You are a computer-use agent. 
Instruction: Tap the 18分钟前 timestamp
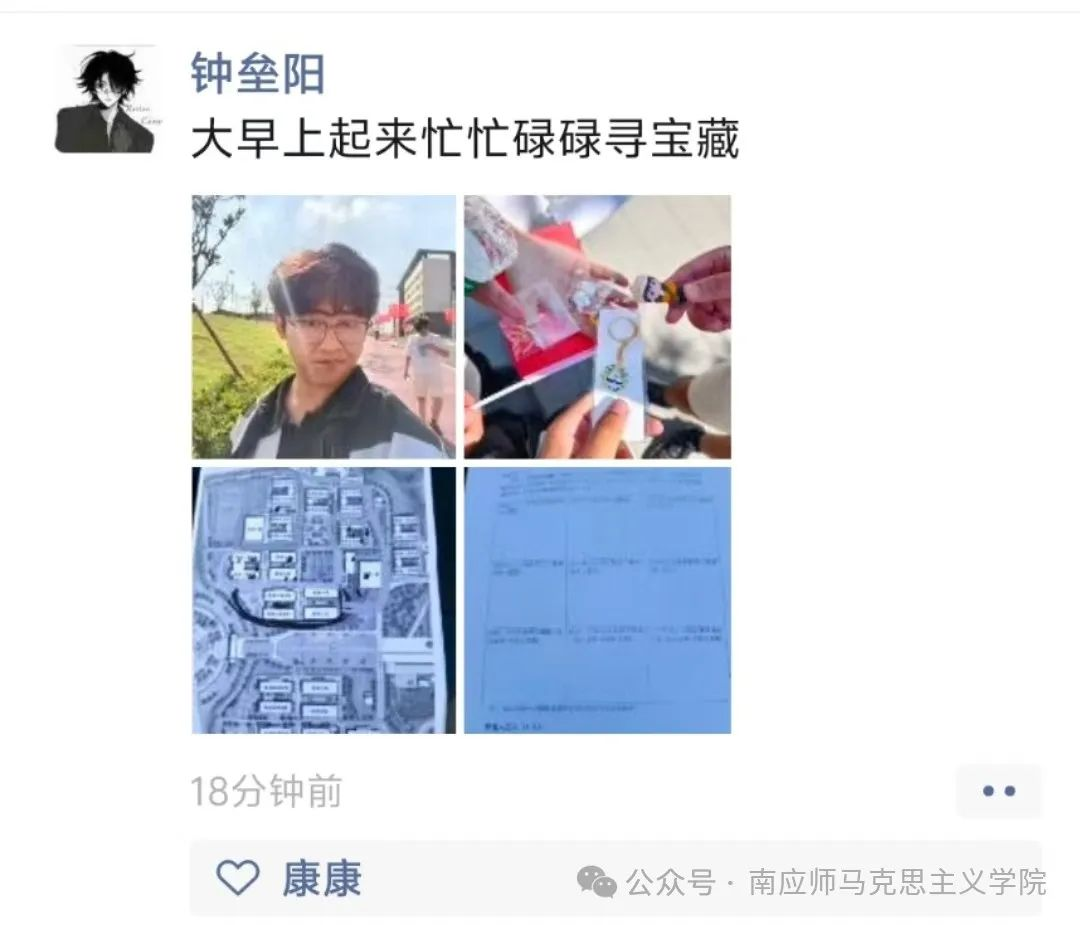[x=266, y=791]
